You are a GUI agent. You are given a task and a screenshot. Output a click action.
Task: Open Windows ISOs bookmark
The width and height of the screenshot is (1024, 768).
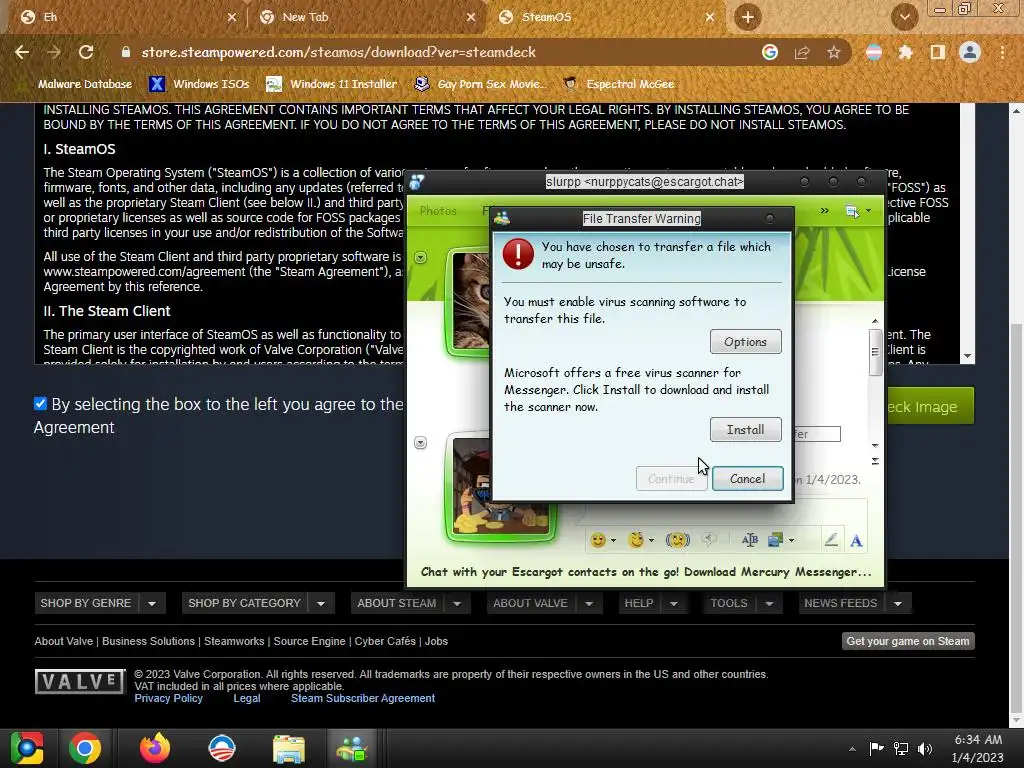(x=199, y=84)
